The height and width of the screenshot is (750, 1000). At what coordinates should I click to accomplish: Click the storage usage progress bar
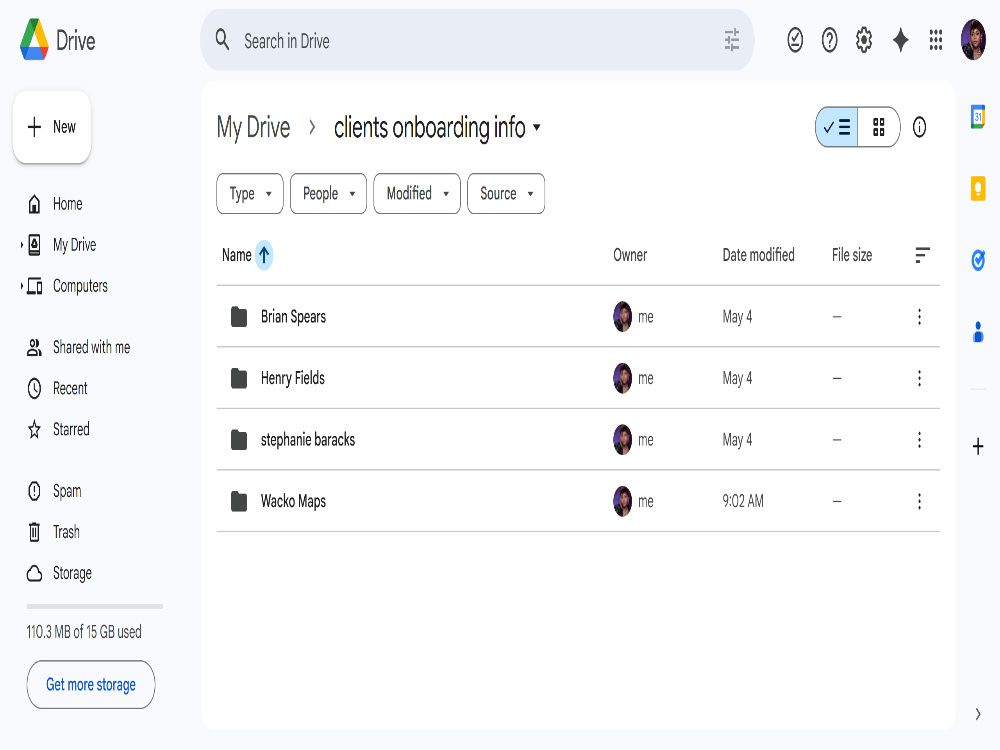pyautogui.click(x=94, y=607)
